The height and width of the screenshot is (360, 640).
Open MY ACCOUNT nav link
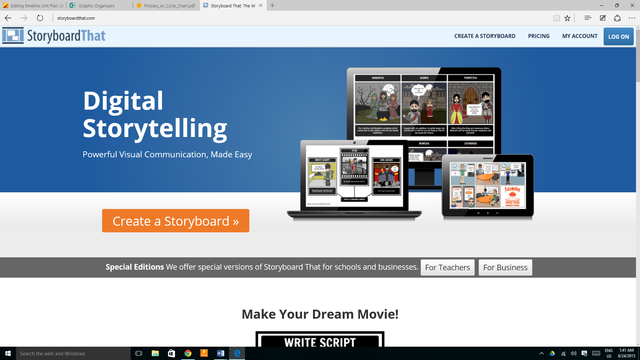[x=580, y=36]
